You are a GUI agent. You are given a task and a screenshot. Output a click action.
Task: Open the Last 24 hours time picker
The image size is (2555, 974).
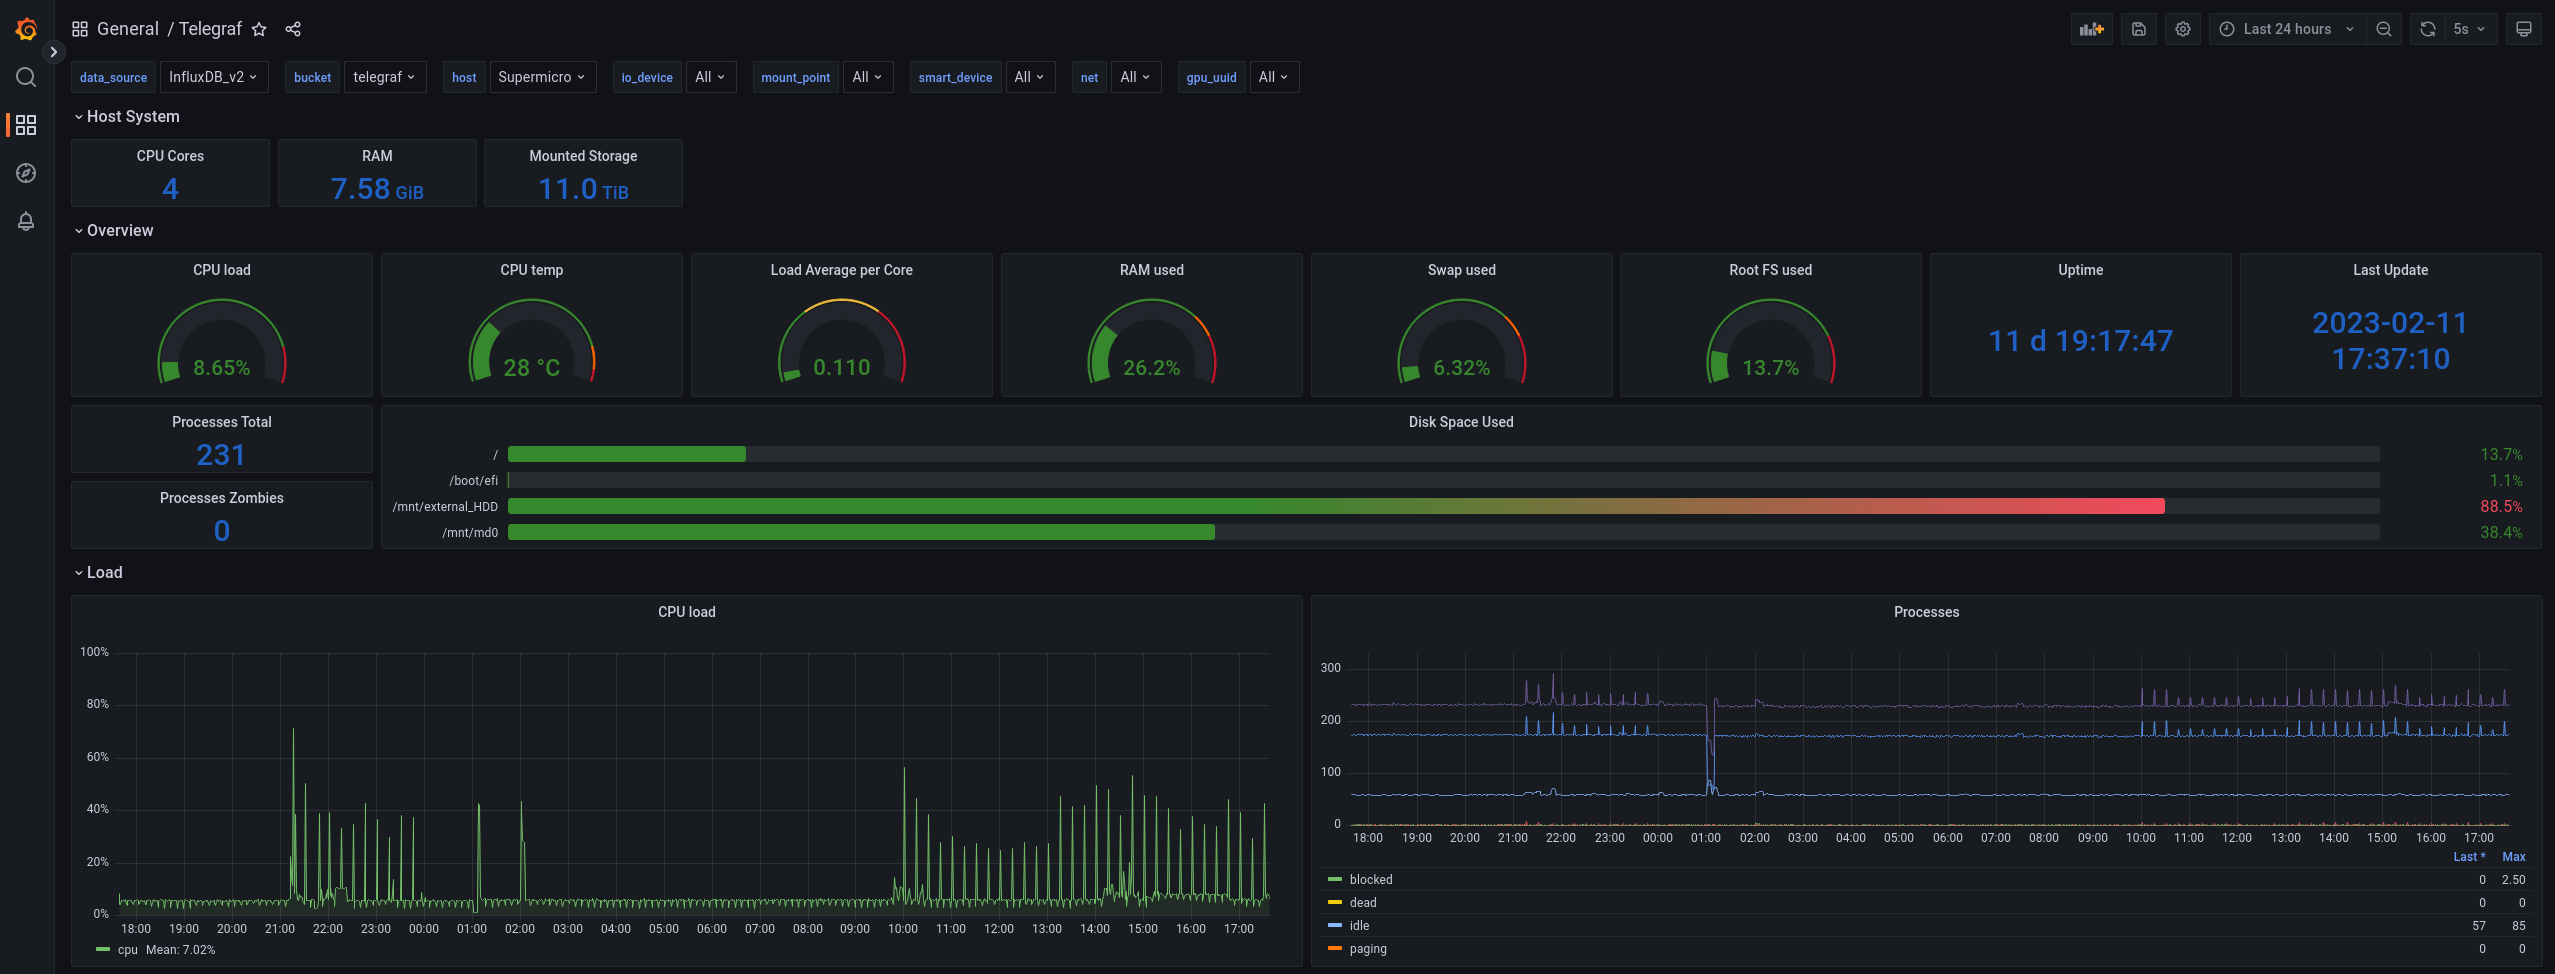coord(2287,29)
